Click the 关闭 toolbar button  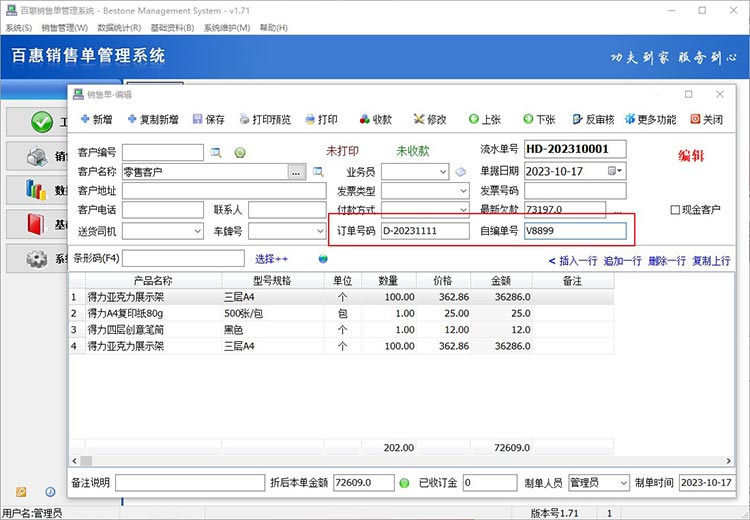click(x=706, y=119)
